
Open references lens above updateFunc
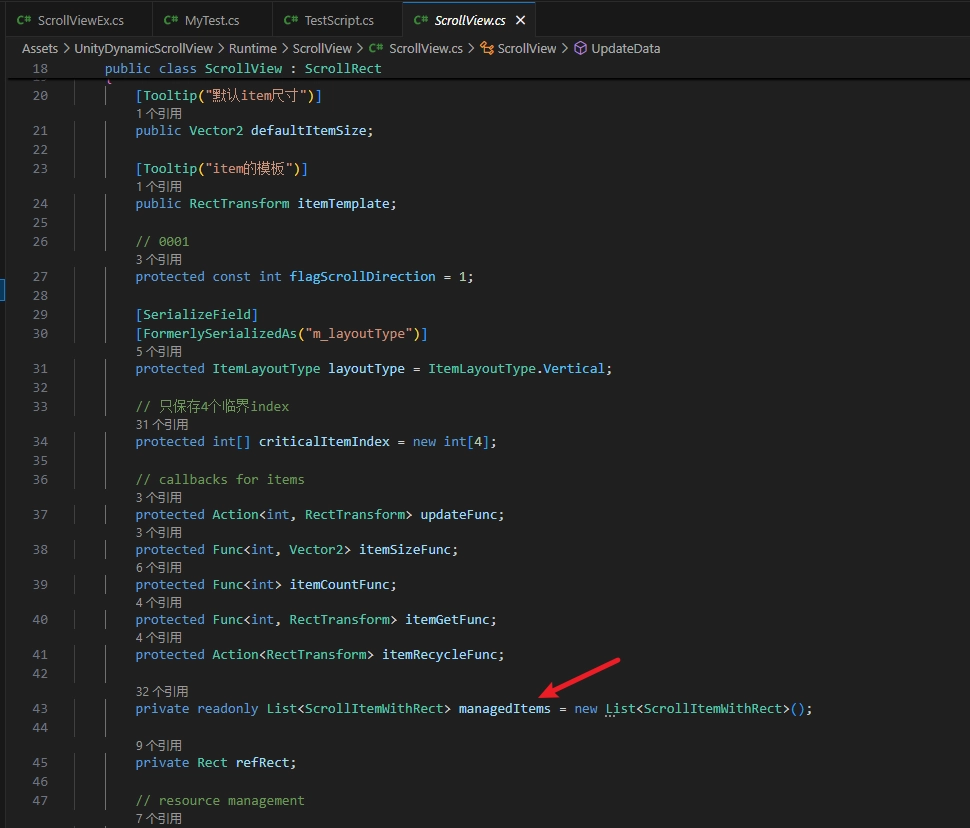pyautogui.click(x=159, y=498)
